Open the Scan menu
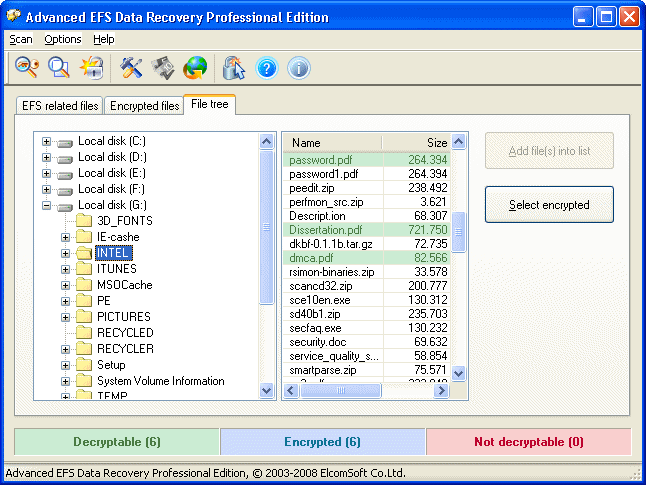The height and width of the screenshot is (485, 646). pyautogui.click(x=21, y=39)
